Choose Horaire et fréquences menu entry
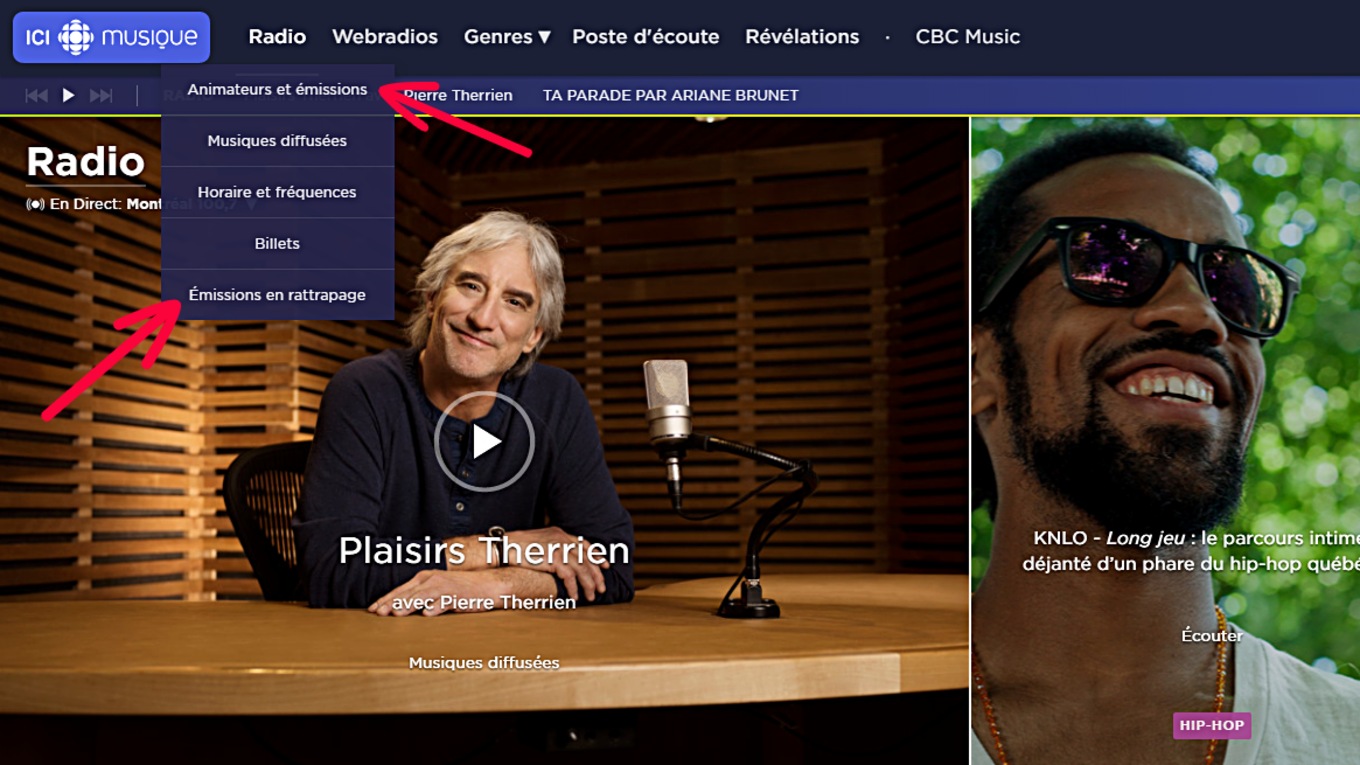Viewport: 1360px width, 765px height. (278, 192)
